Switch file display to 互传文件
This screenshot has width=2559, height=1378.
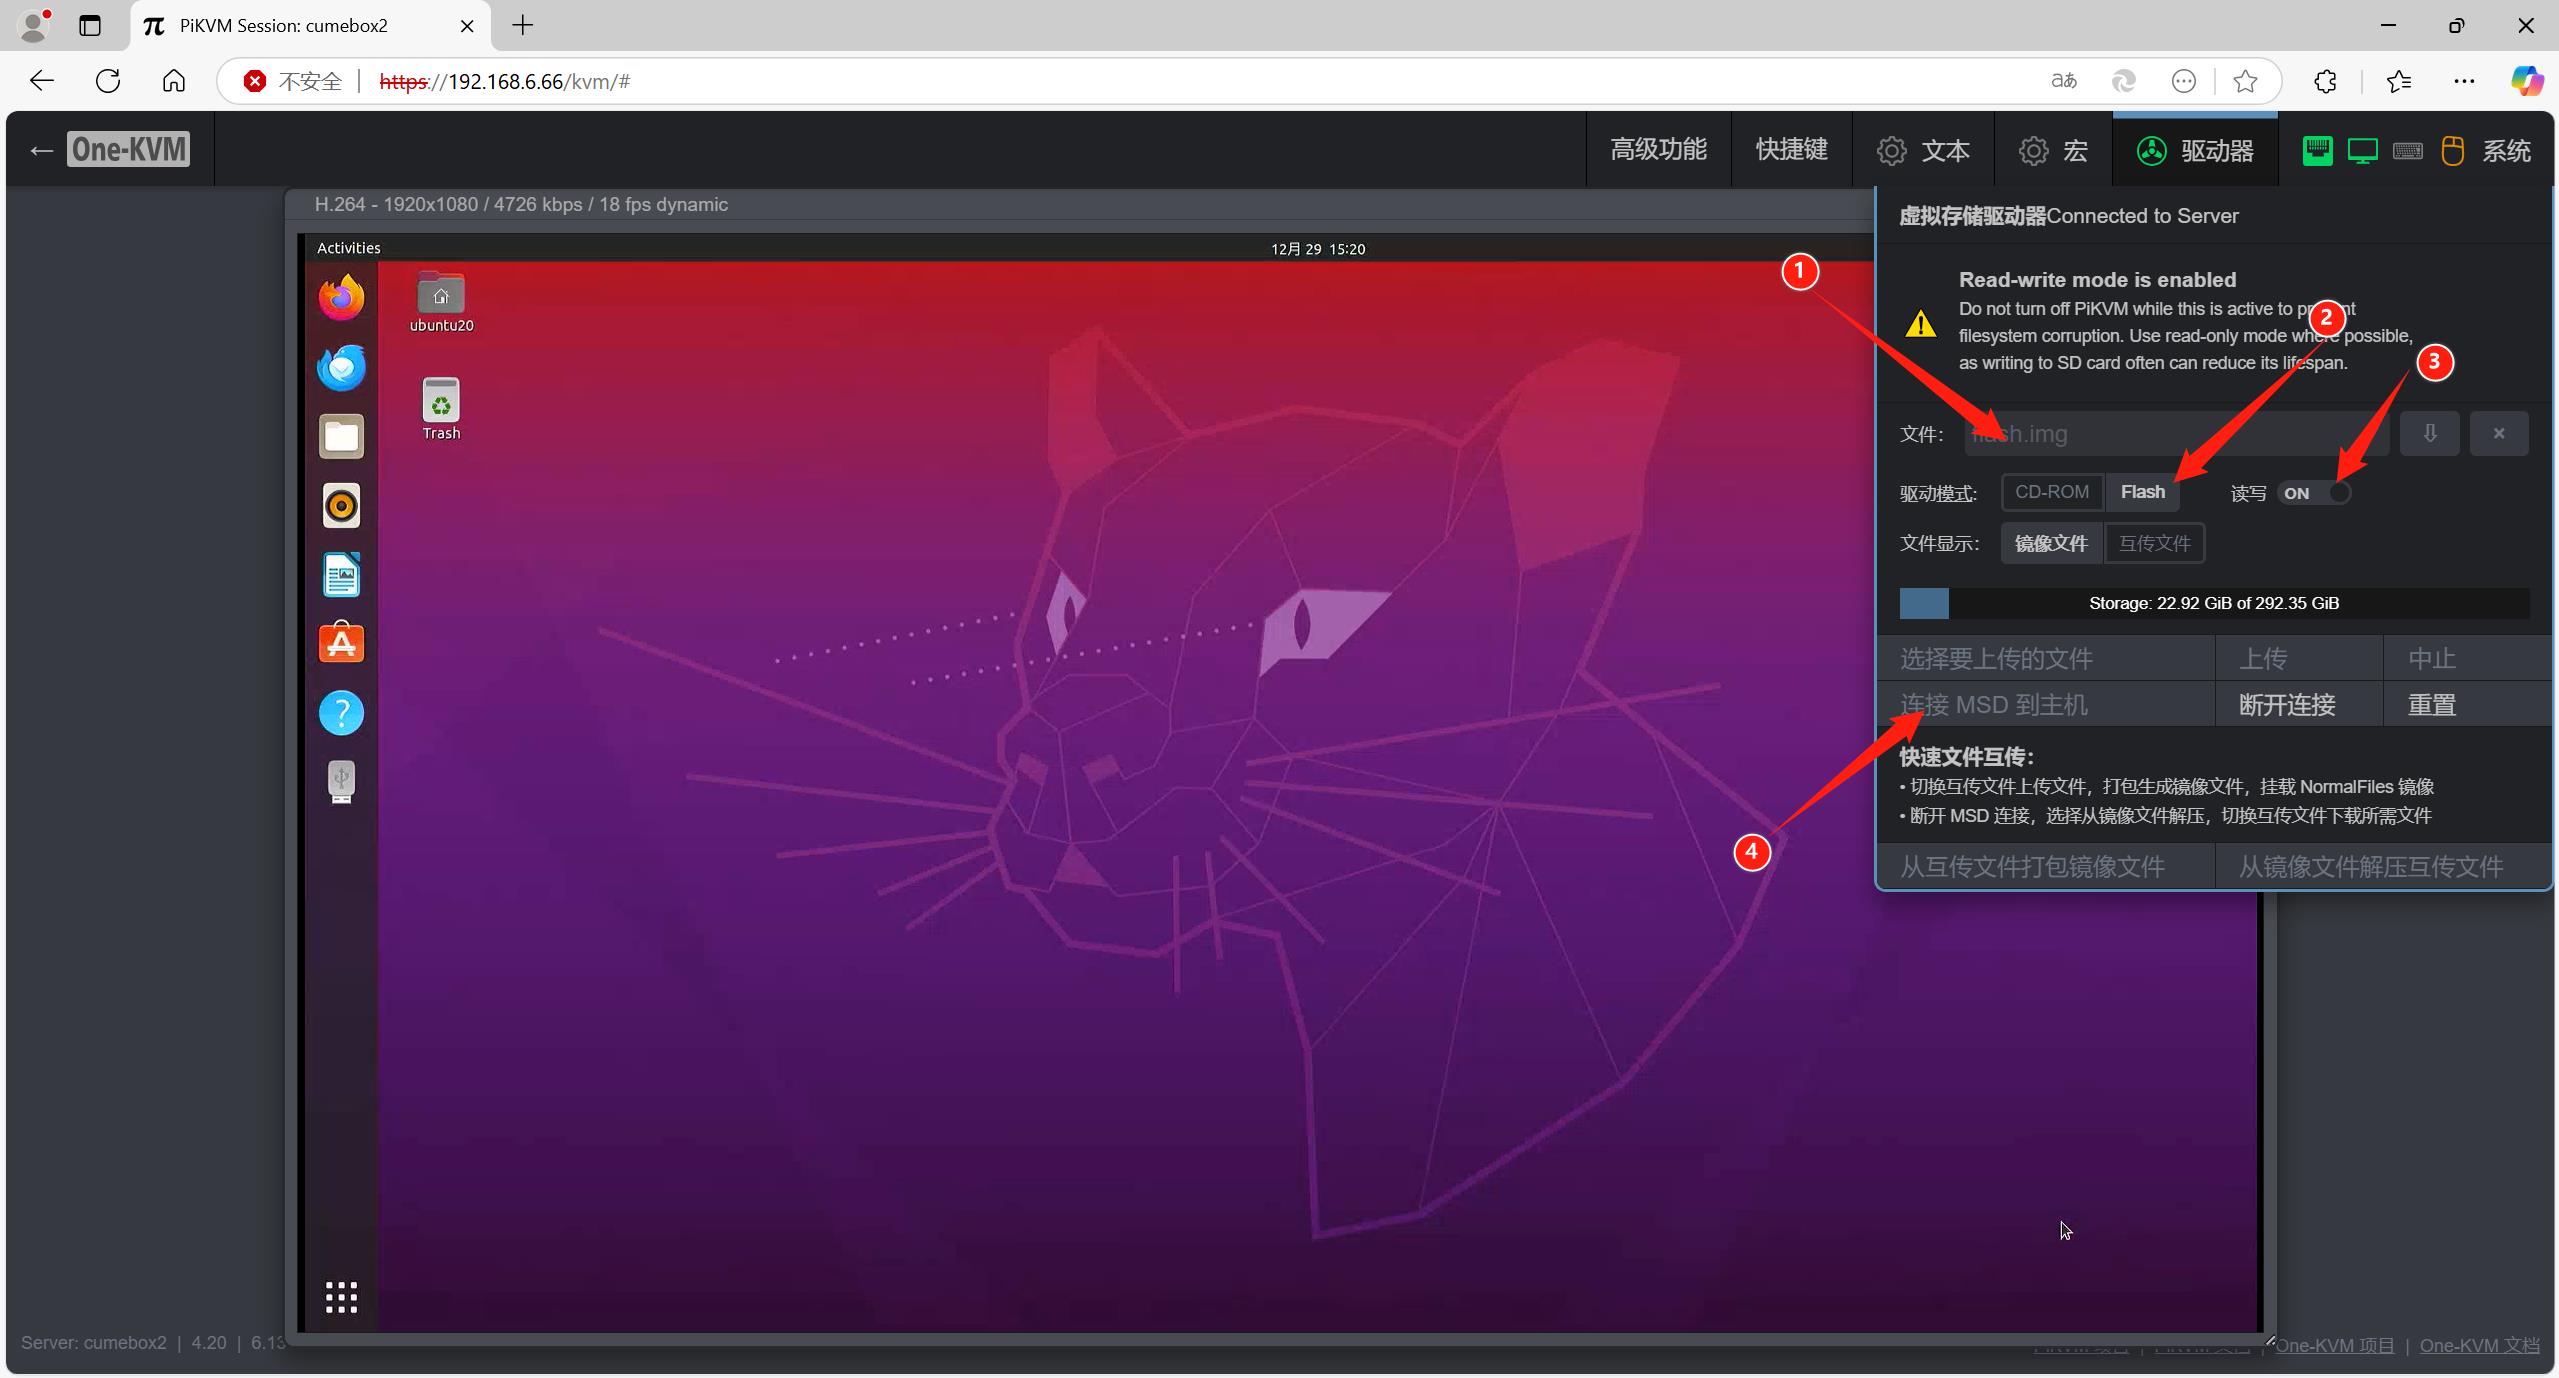[x=2154, y=543]
